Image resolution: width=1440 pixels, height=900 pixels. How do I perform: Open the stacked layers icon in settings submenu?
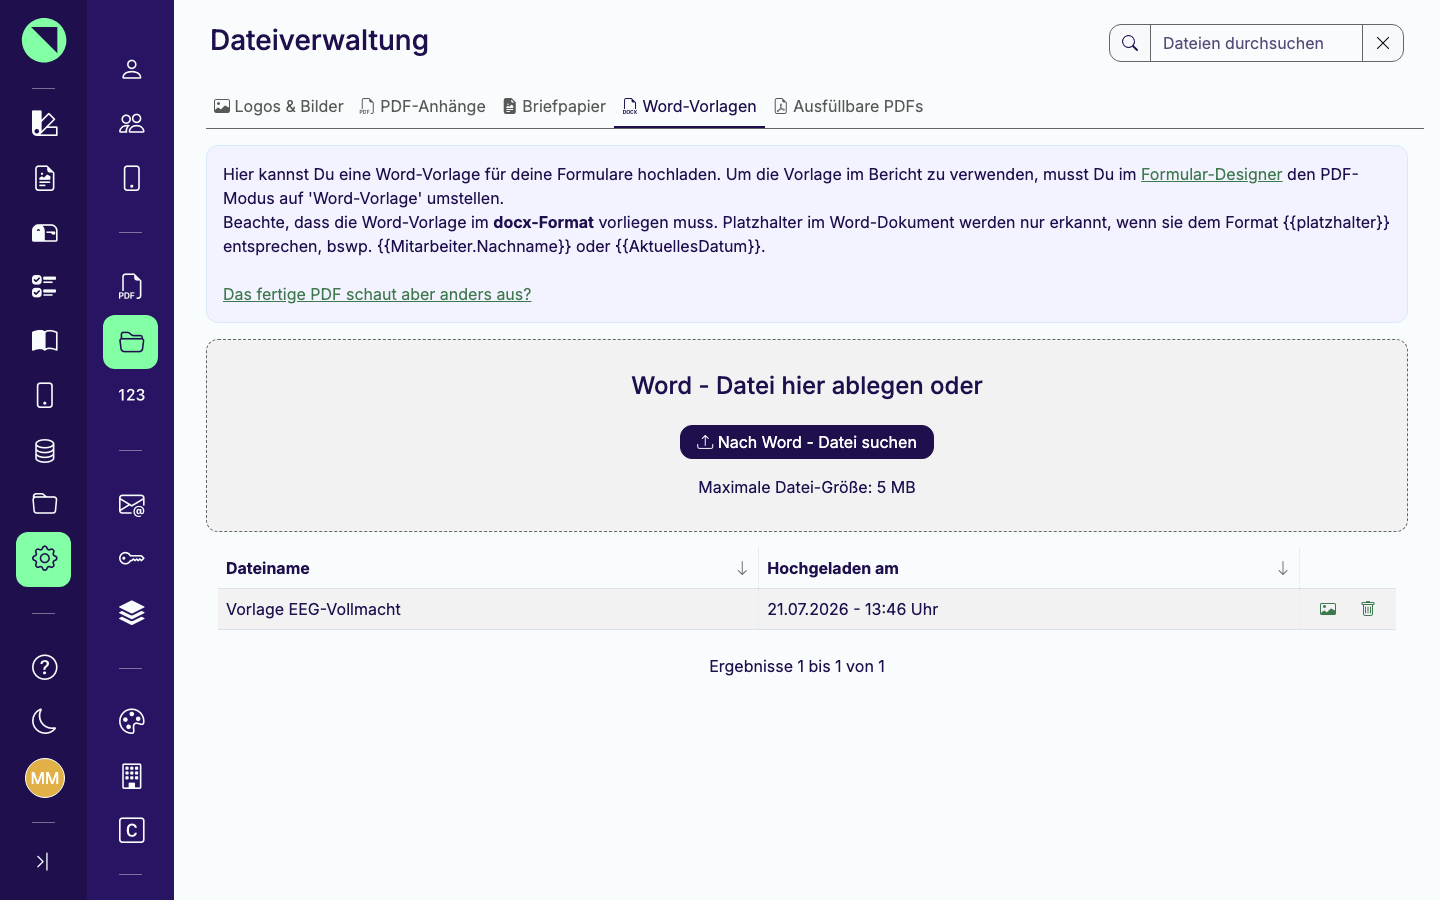[131, 613]
